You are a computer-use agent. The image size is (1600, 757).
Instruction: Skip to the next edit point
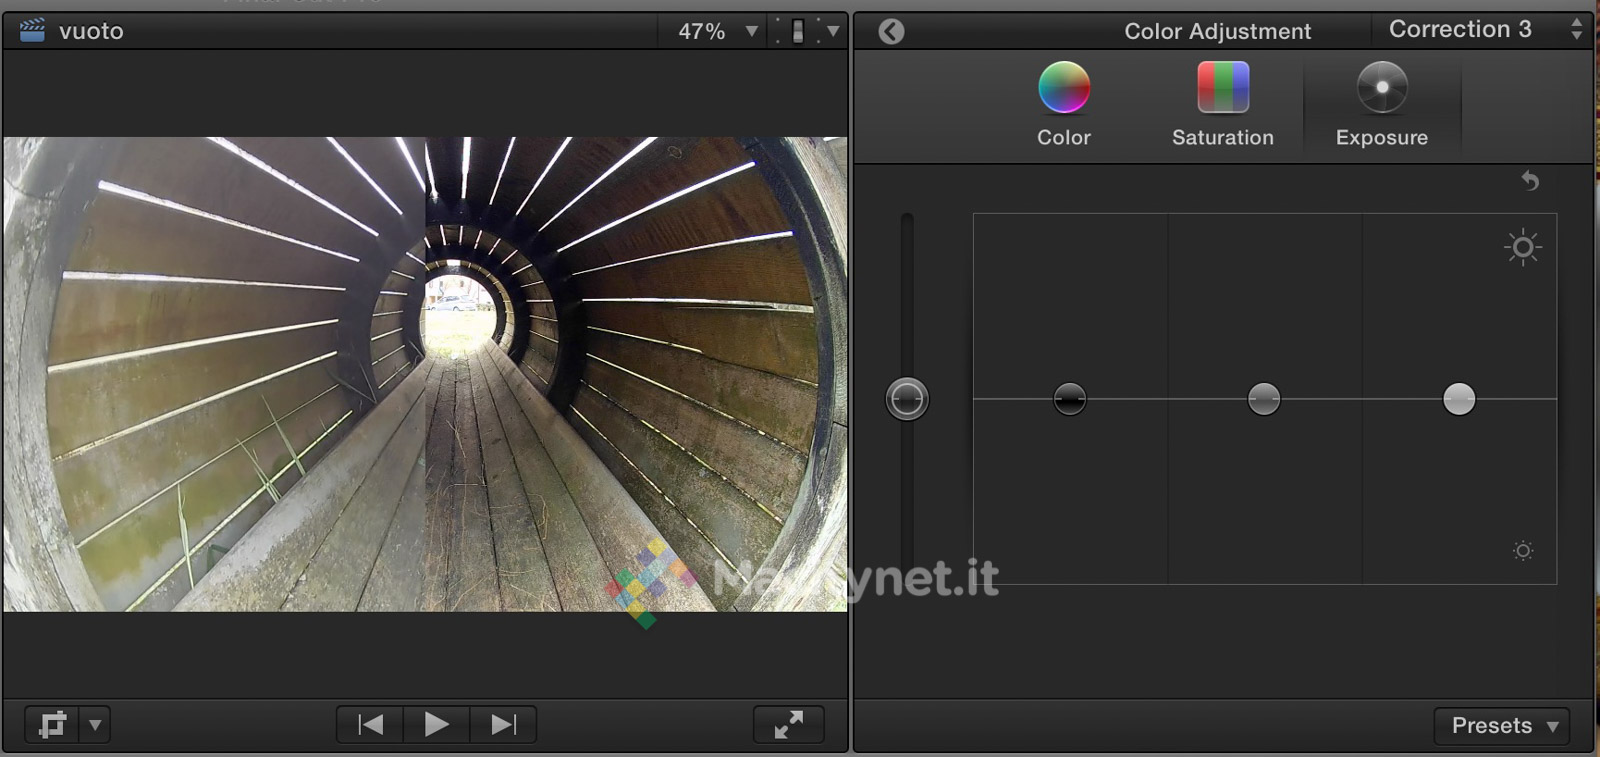tap(503, 724)
